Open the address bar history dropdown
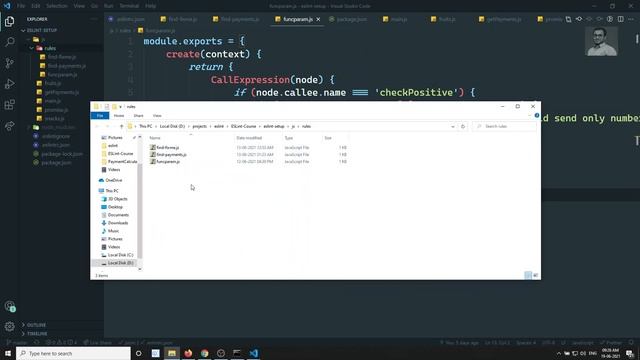The image size is (640, 360). pos(453,127)
